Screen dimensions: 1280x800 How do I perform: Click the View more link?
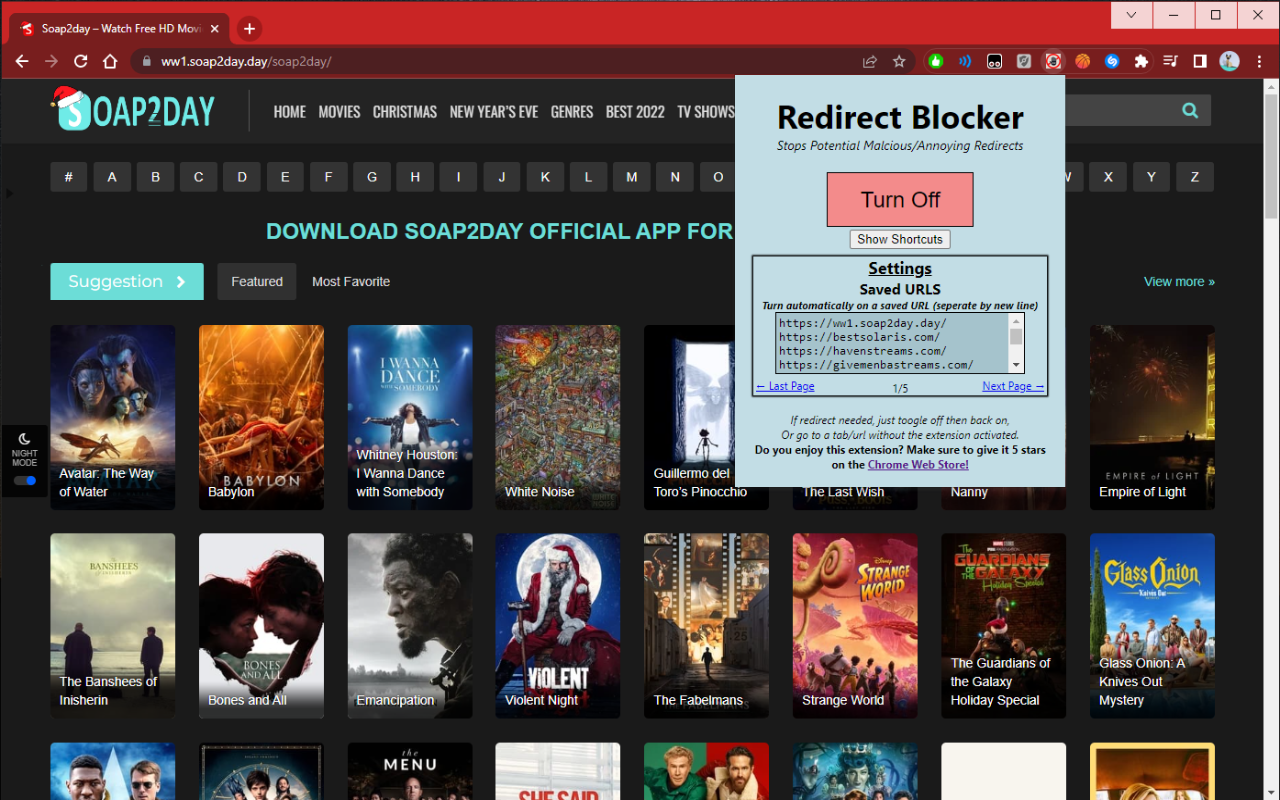(x=1179, y=282)
